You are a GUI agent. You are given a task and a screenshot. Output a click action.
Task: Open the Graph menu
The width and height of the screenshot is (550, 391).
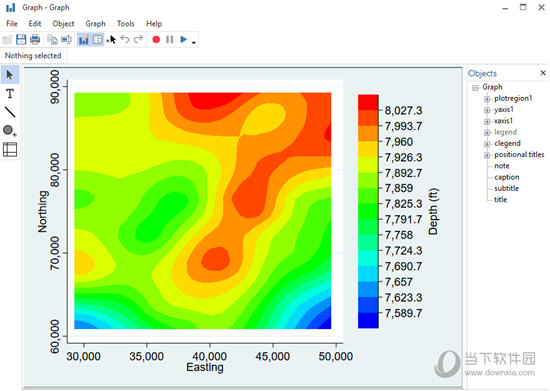coord(95,23)
